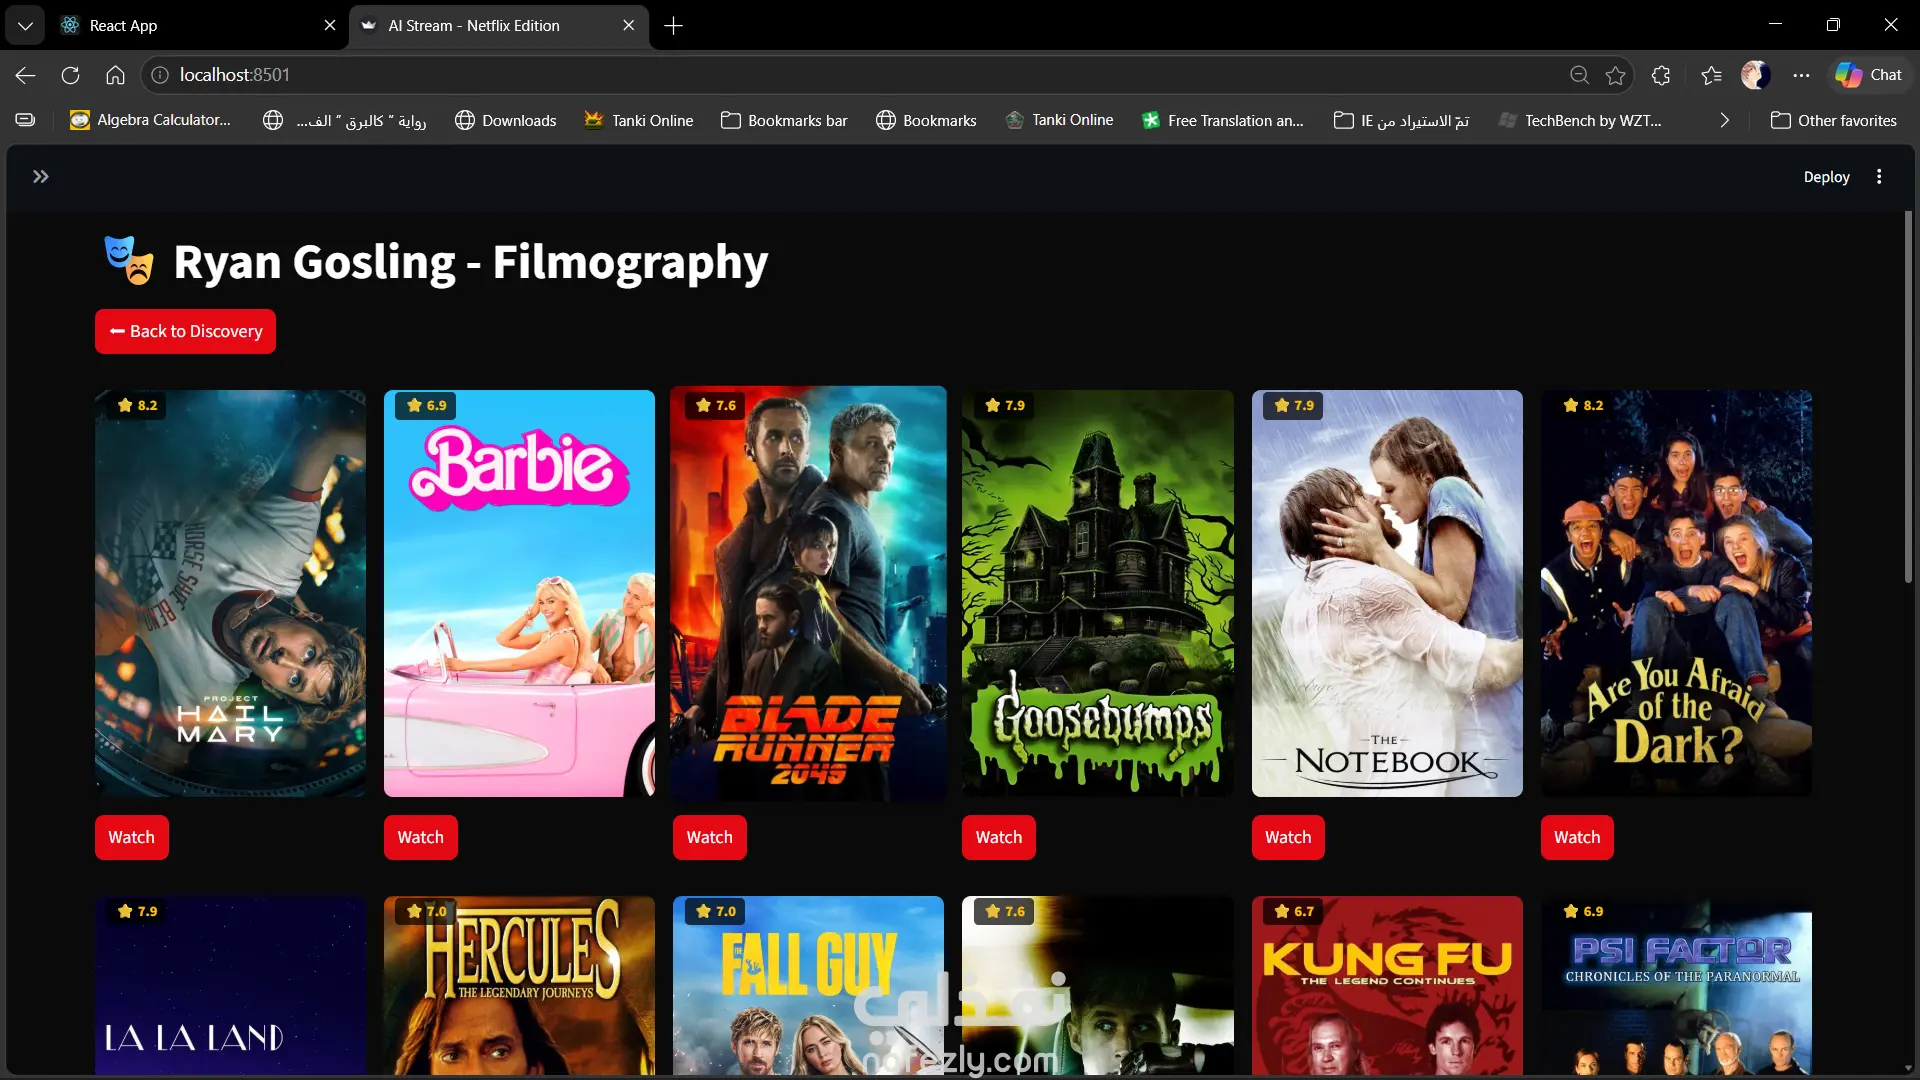Screen dimensions: 1920x1080
Task: Open the PSI Factor poster
Action: click(x=1676, y=985)
